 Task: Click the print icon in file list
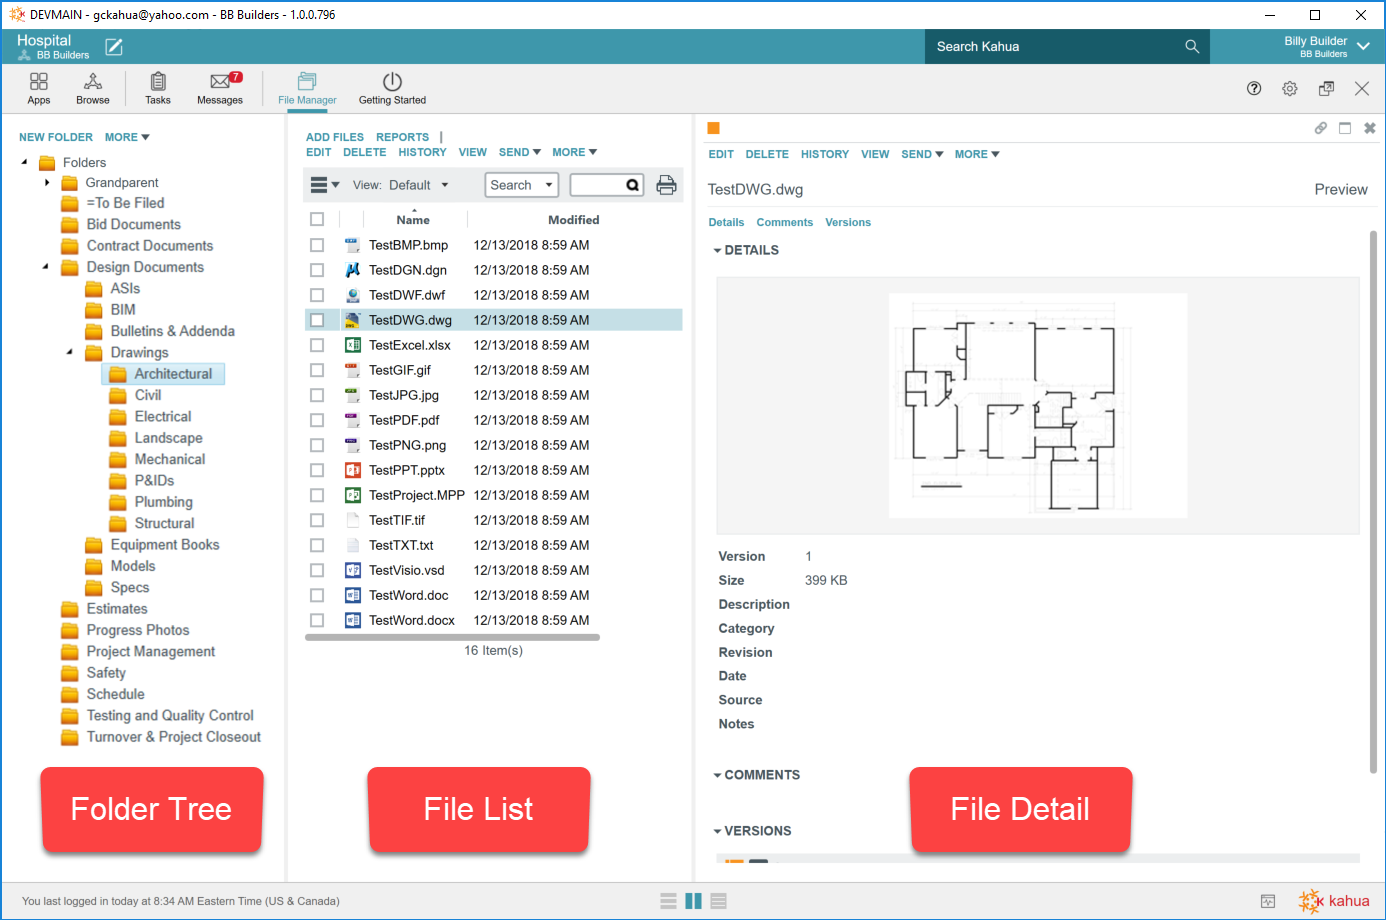tap(666, 185)
